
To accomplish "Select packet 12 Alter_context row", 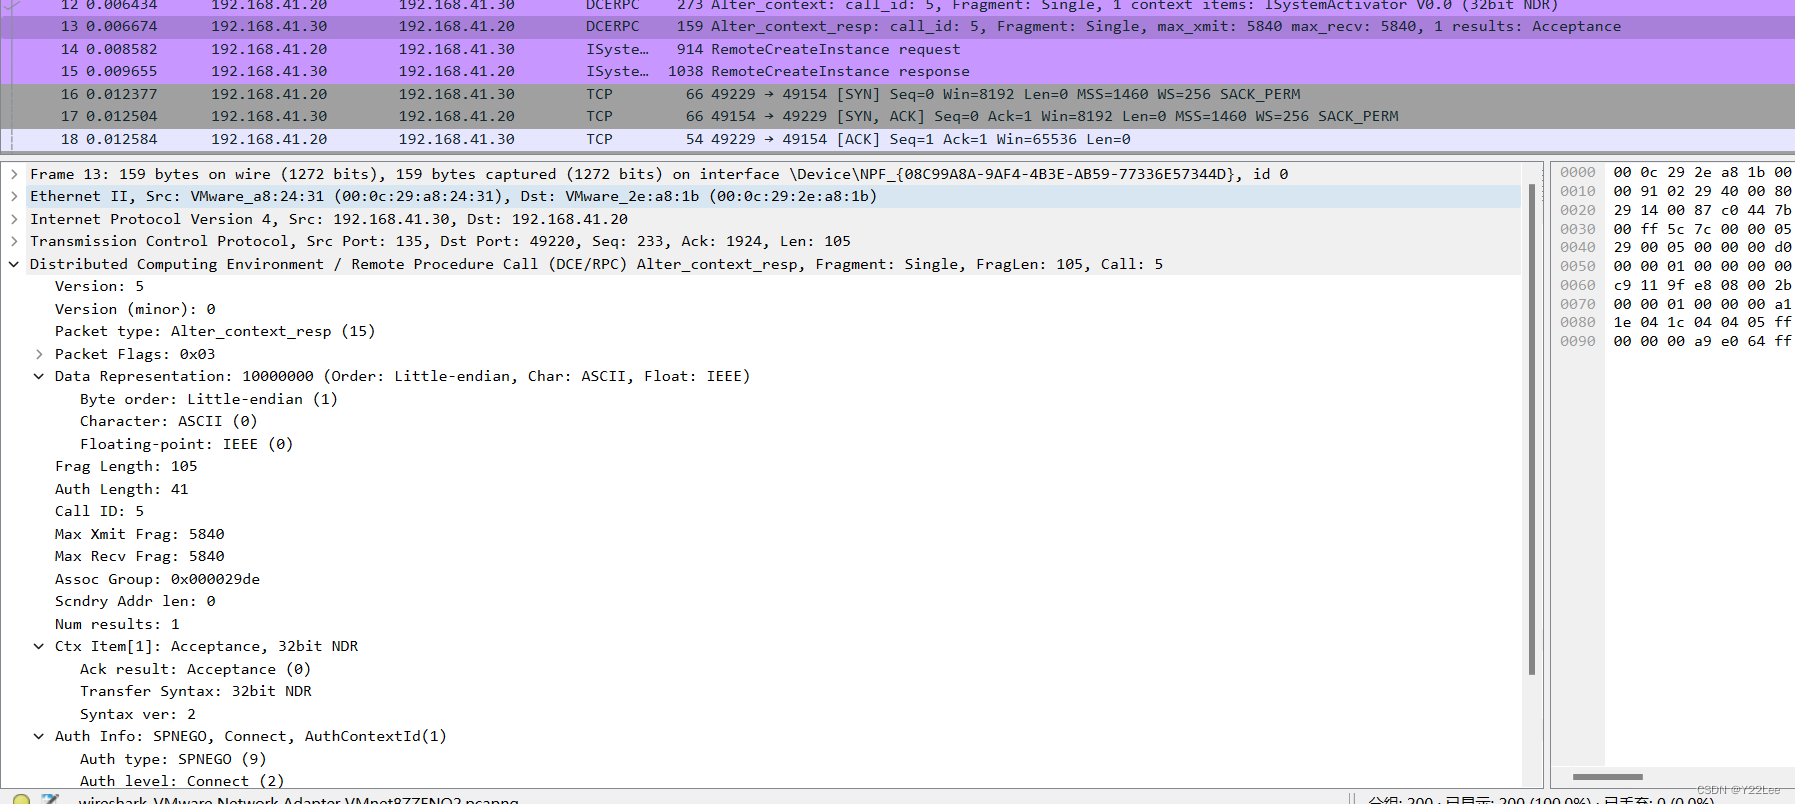I will [x=897, y=6].
